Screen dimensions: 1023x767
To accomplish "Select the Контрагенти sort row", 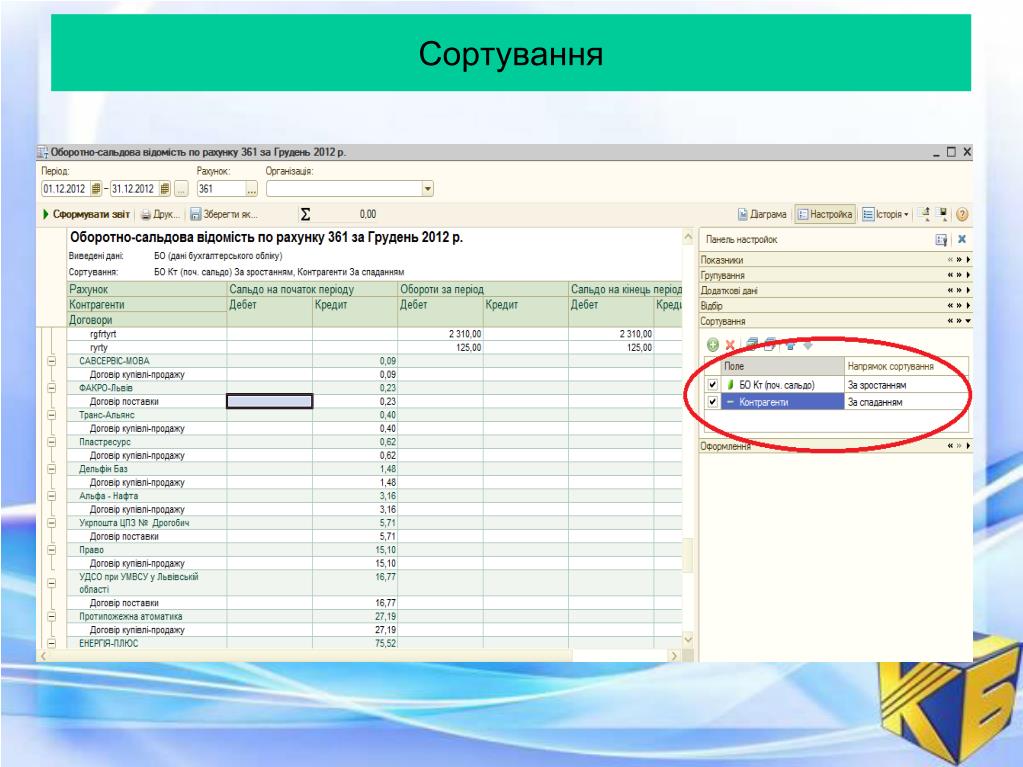I will click(x=782, y=402).
